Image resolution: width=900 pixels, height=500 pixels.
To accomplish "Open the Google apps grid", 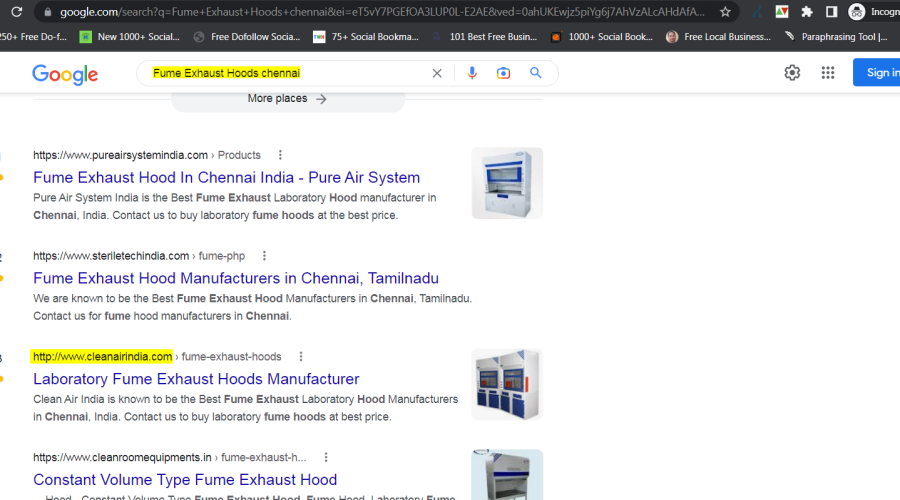I will pos(828,73).
